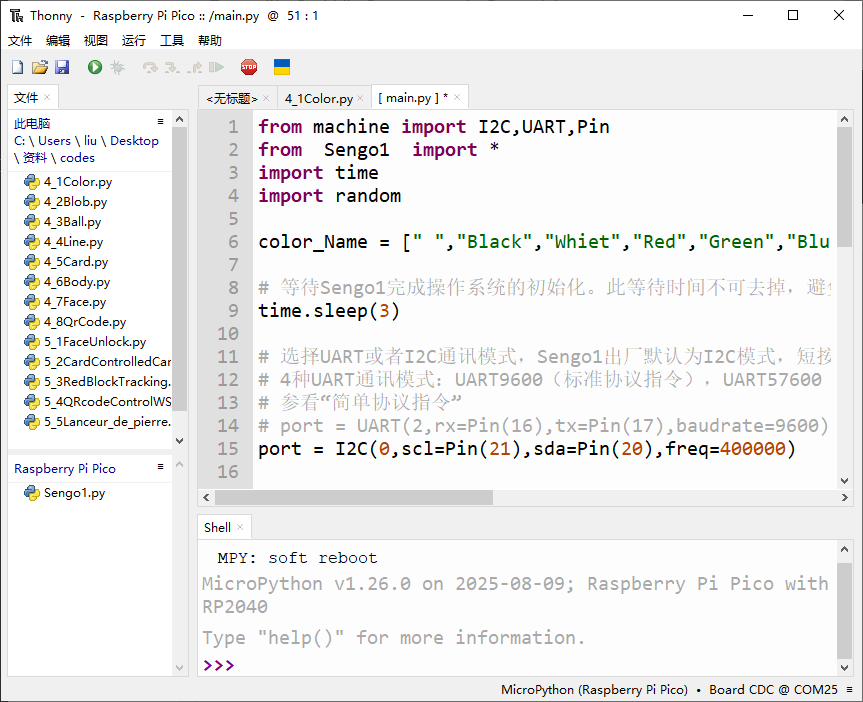
Task: Open Raspberry Pi Pico files hamburger menu
Action: (160, 466)
